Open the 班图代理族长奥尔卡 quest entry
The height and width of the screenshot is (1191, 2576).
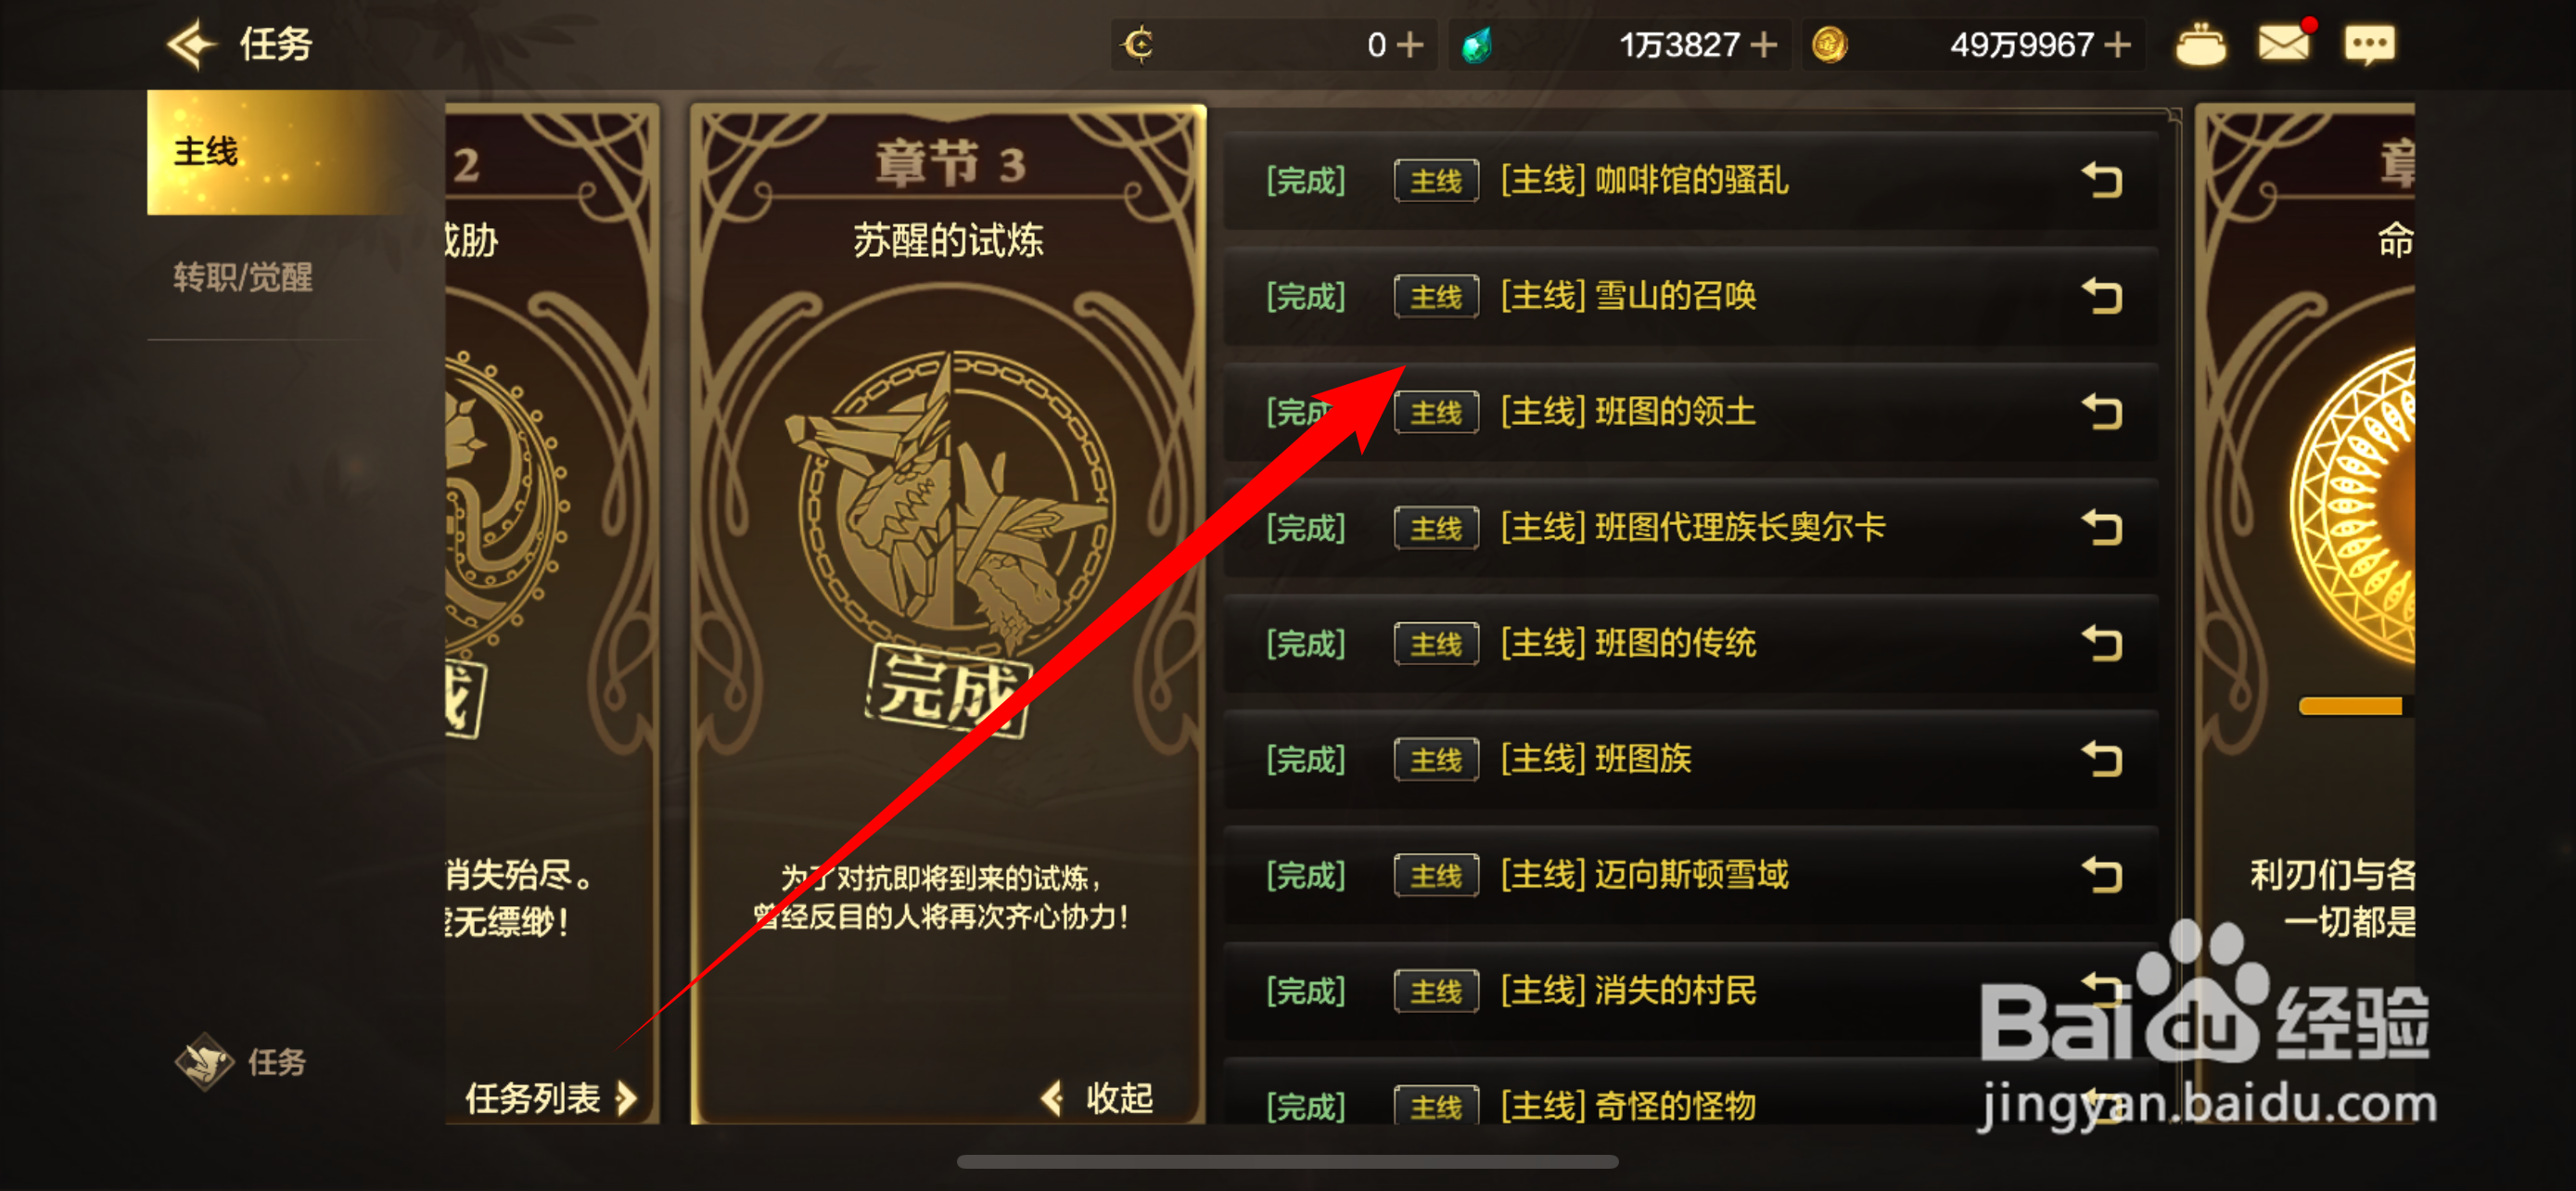click(1690, 528)
